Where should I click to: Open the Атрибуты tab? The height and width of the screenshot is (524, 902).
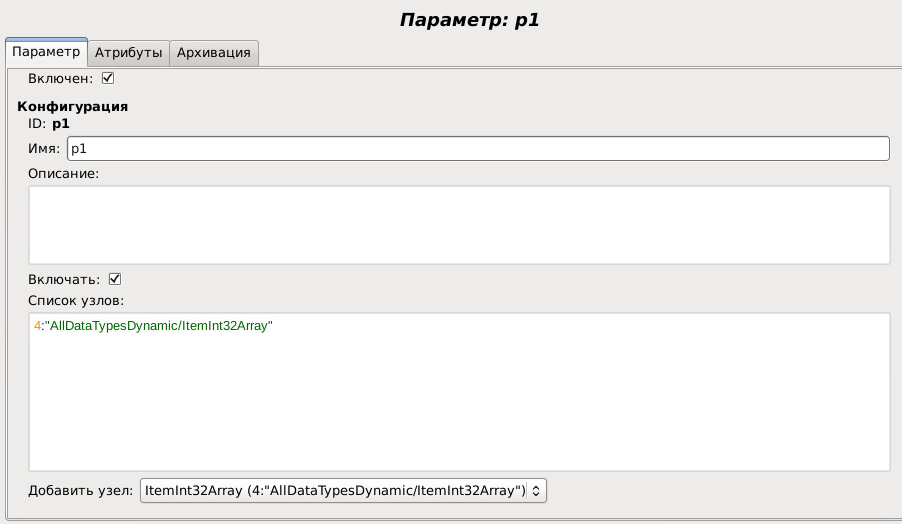tap(128, 53)
